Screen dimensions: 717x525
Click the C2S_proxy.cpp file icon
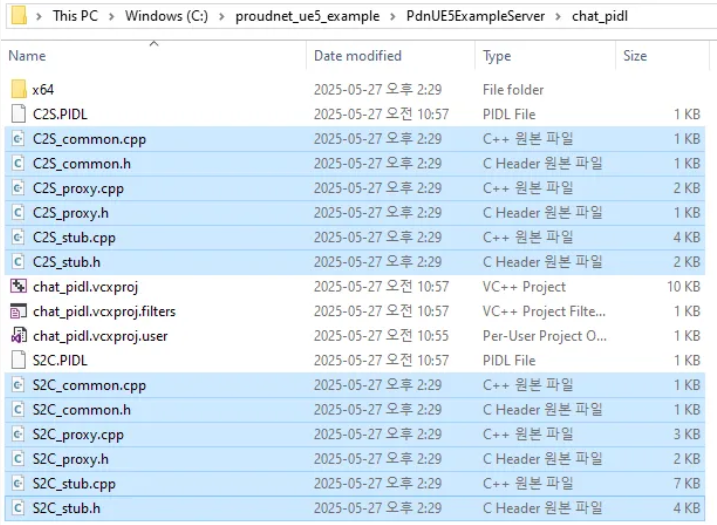pos(18,188)
